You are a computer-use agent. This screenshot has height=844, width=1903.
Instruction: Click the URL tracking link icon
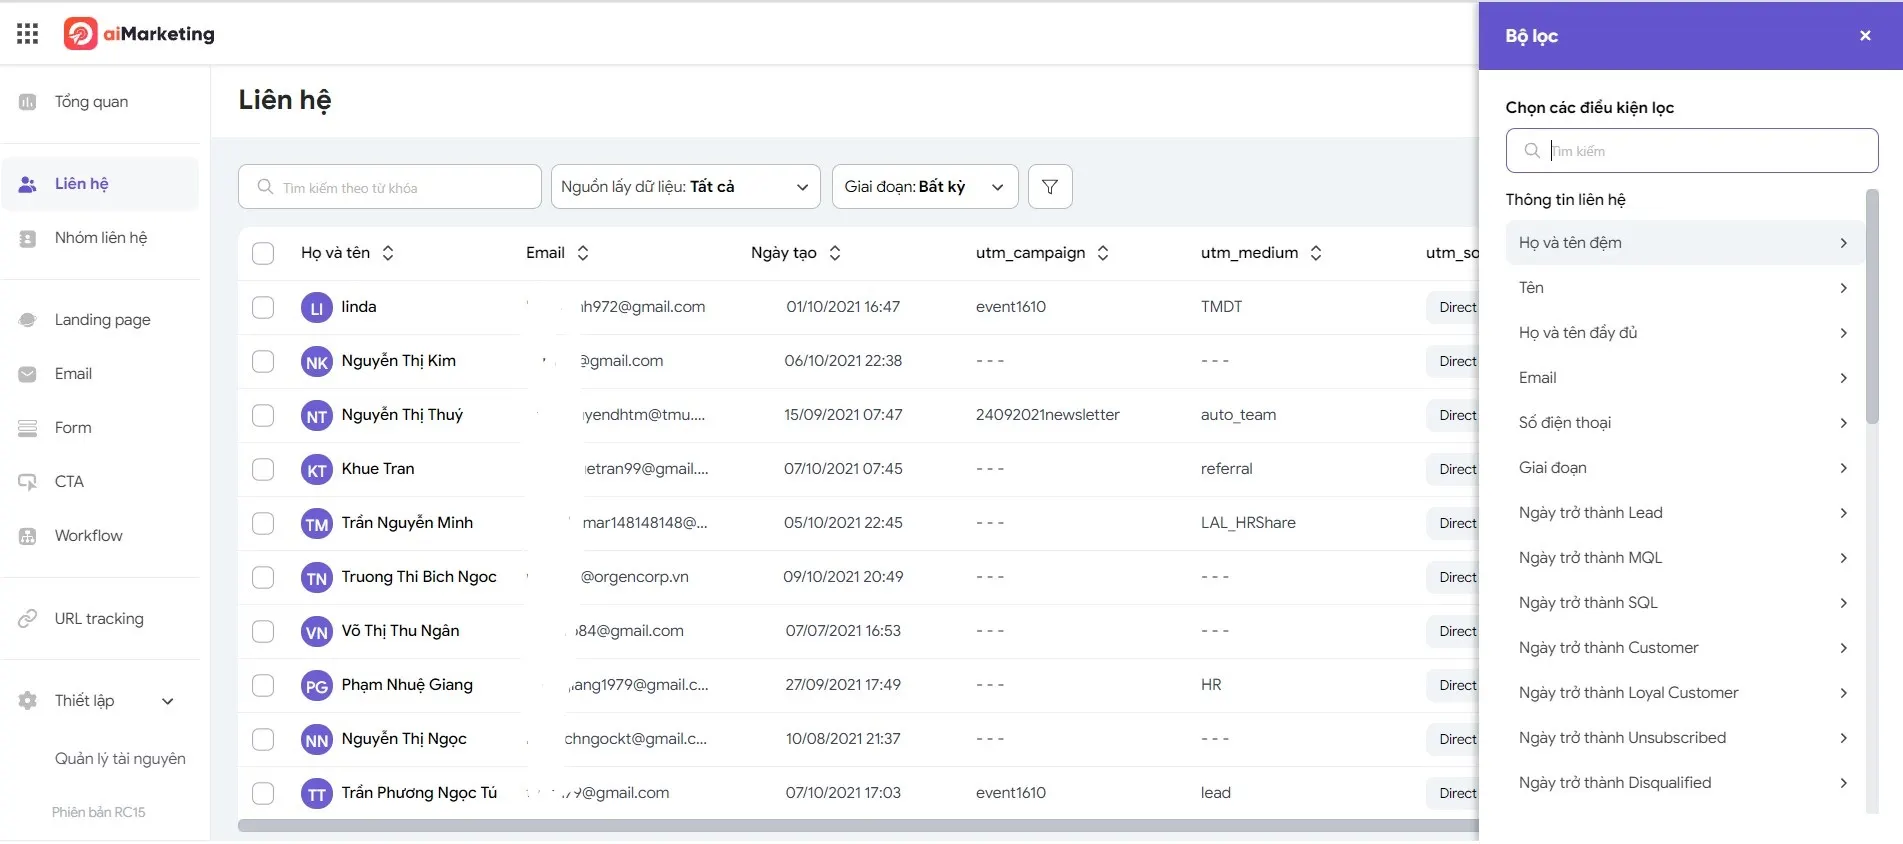[28, 619]
